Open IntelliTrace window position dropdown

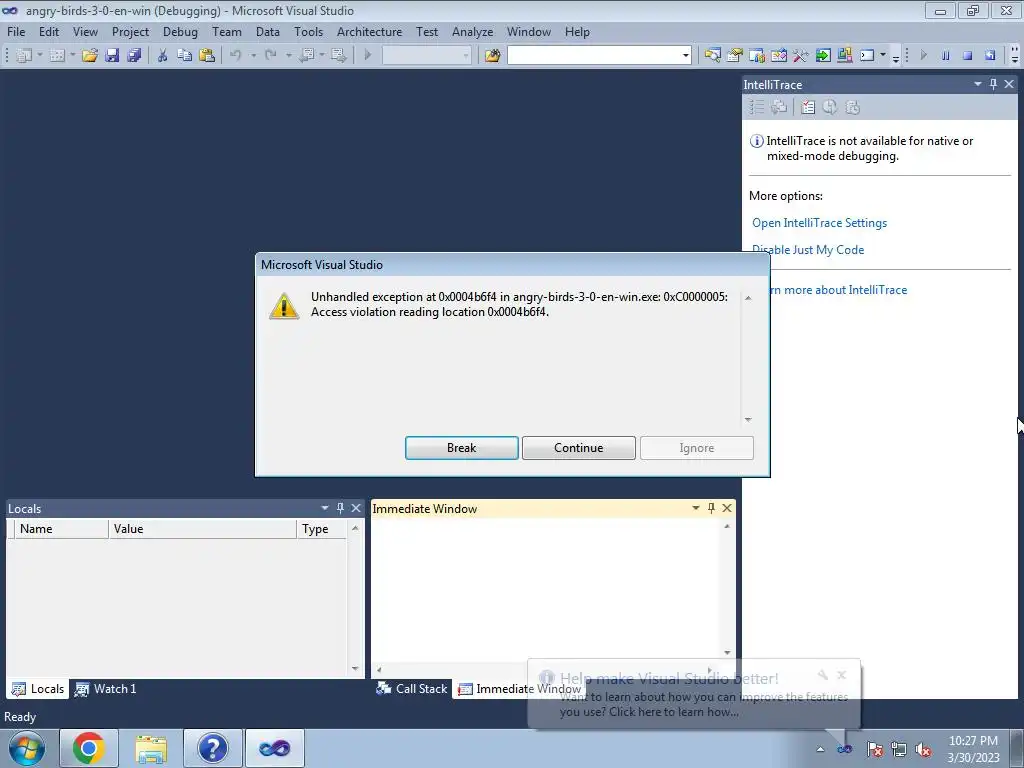(x=978, y=84)
